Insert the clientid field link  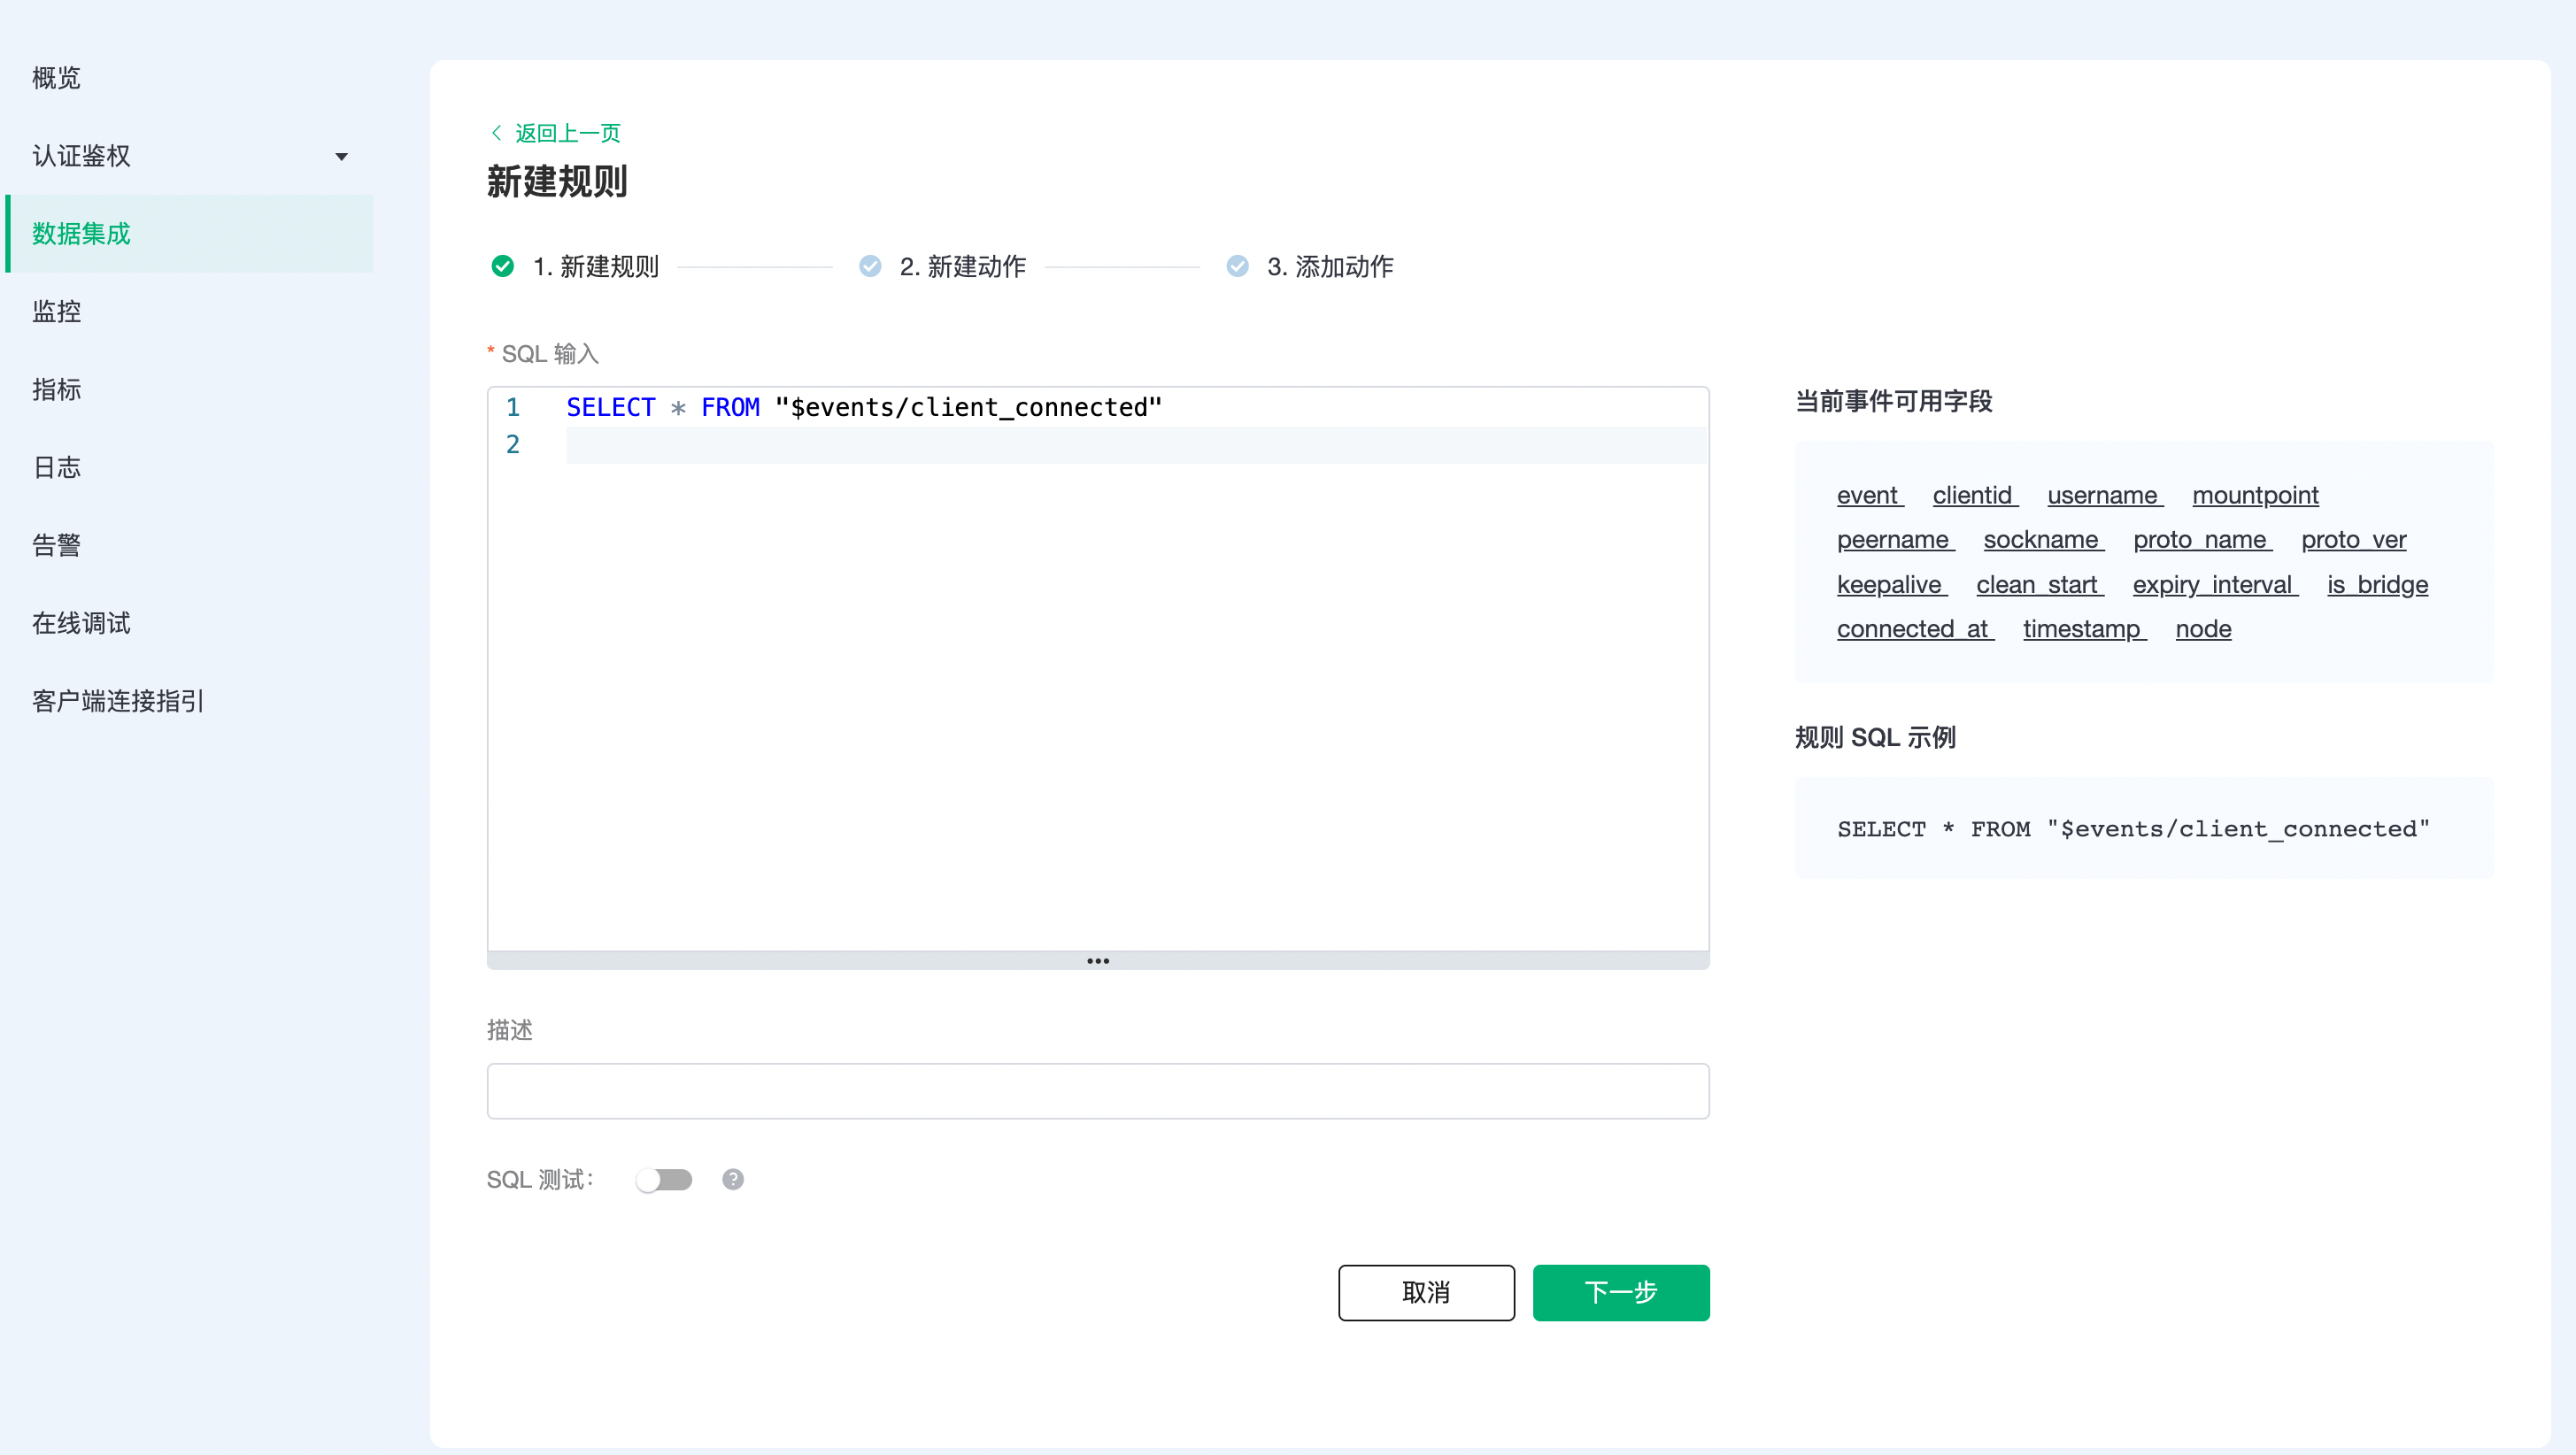pos(1972,495)
